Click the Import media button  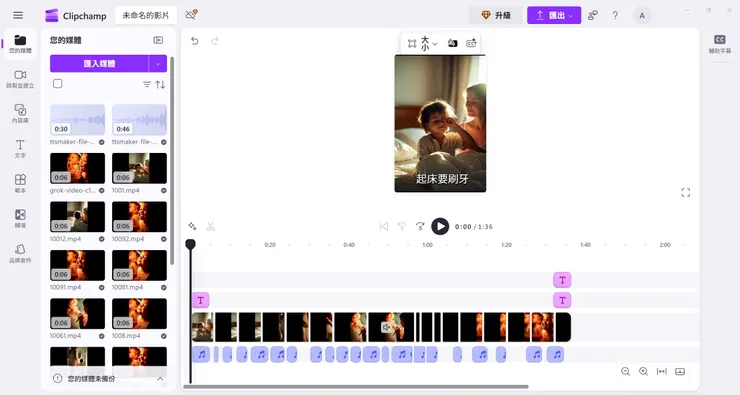pyautogui.click(x=99, y=64)
